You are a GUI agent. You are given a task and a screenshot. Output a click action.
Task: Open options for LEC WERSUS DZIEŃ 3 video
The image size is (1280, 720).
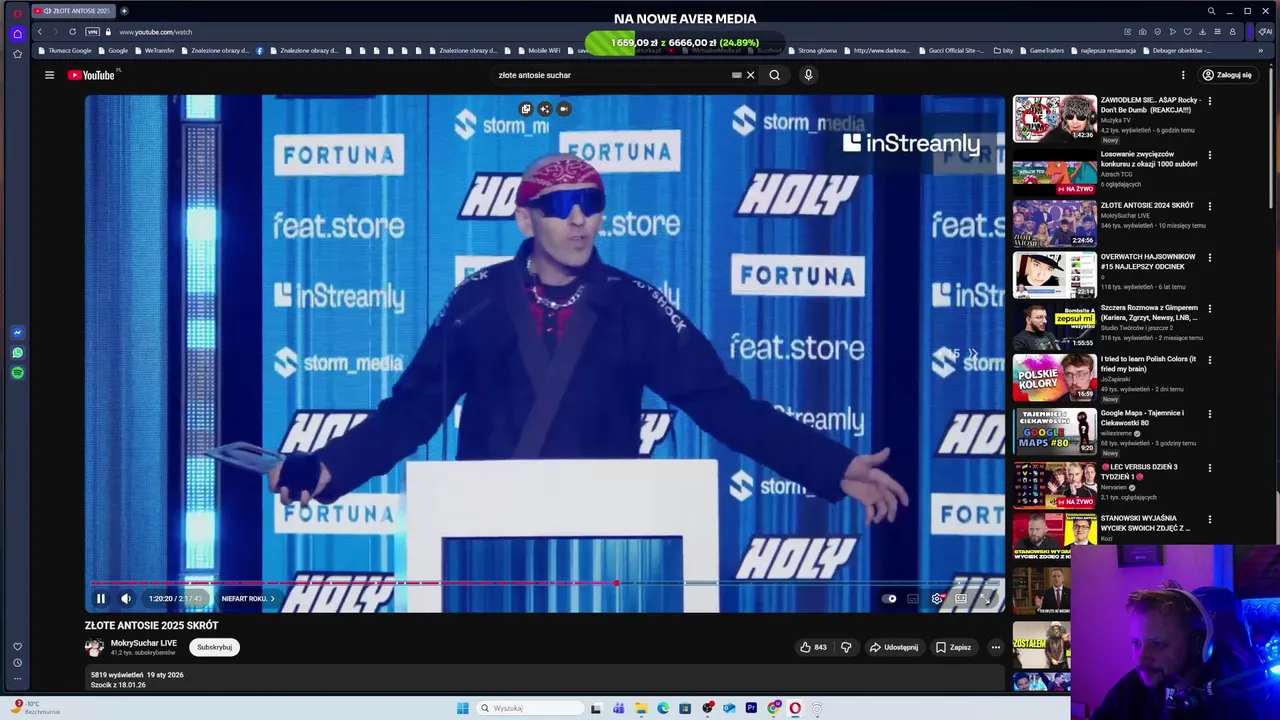[1210, 468]
